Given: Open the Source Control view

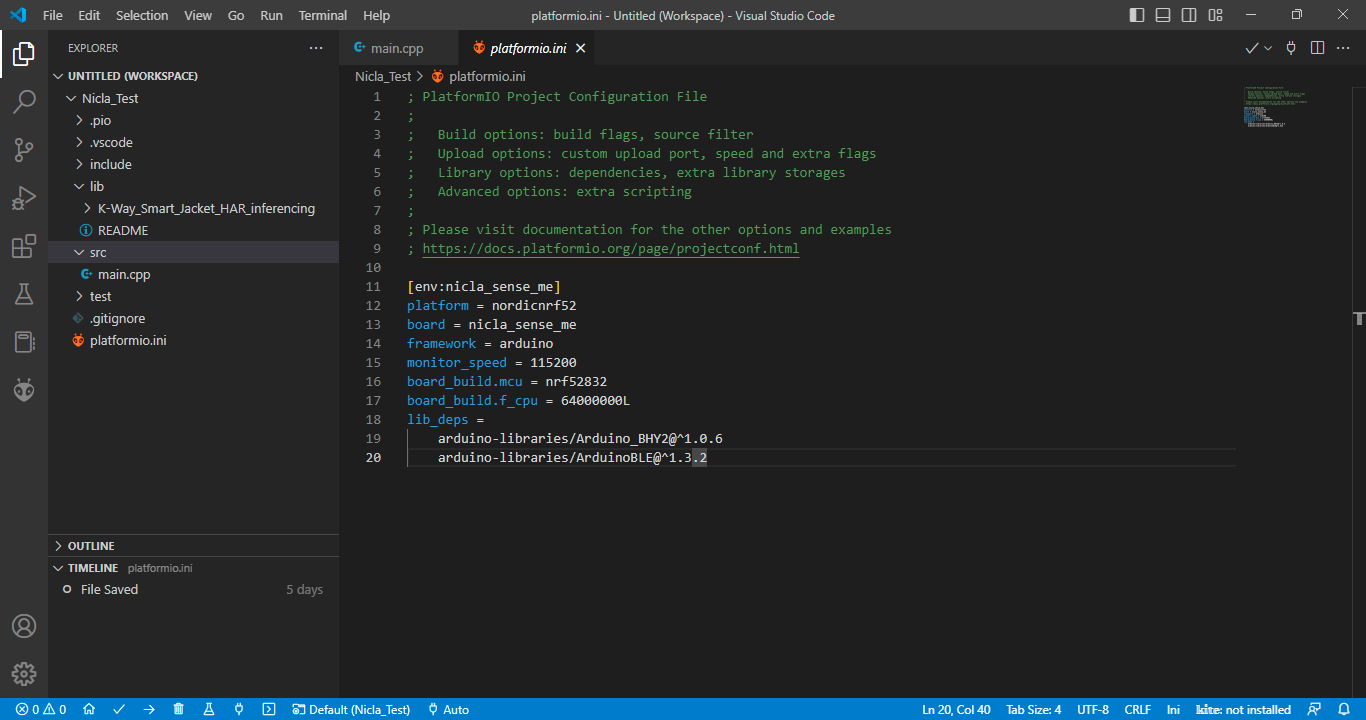Looking at the screenshot, I should pyautogui.click(x=24, y=150).
